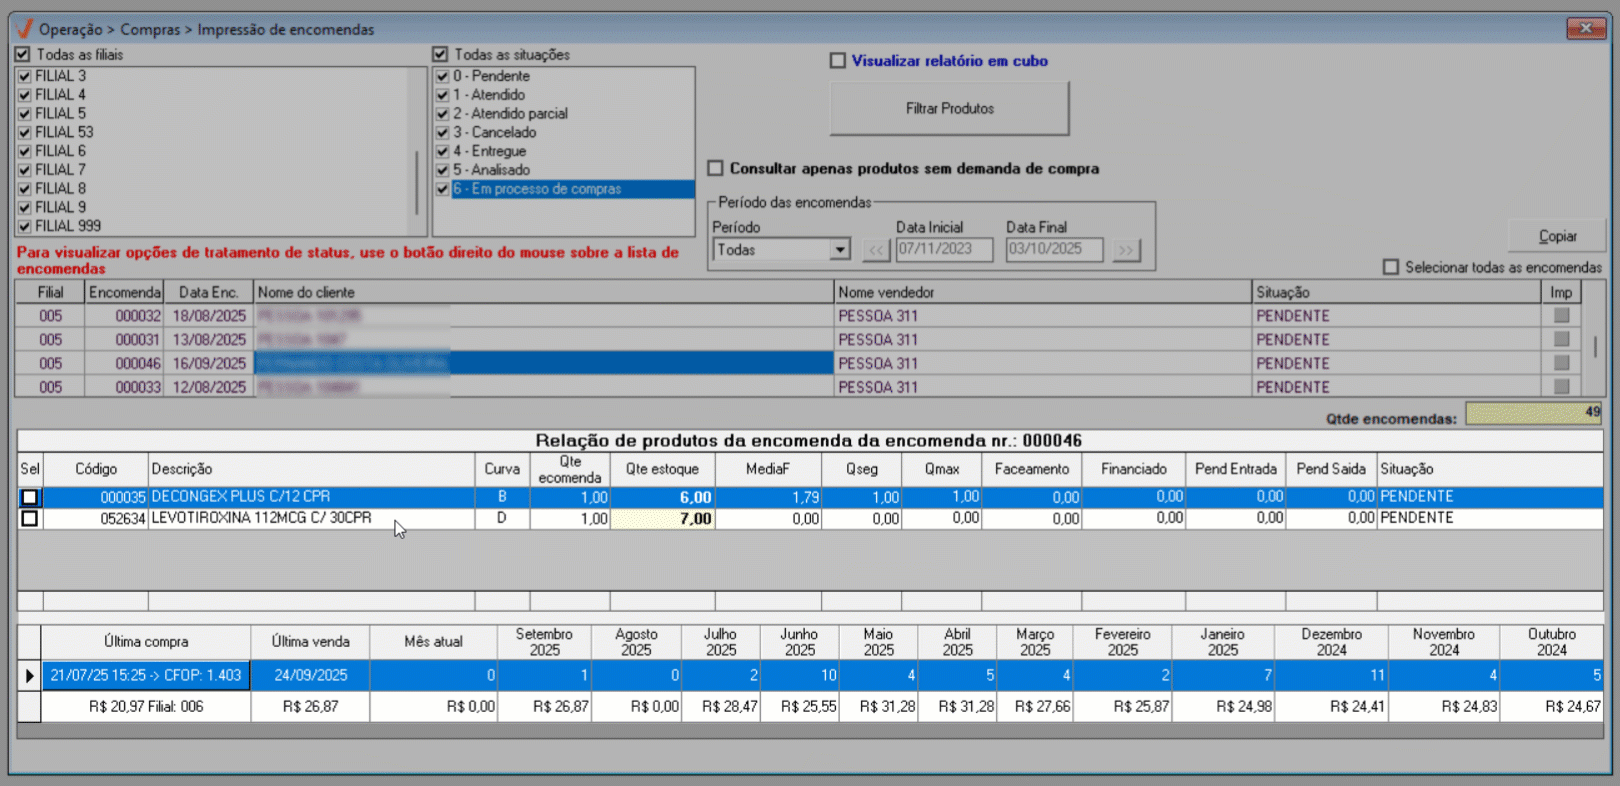Click the Data Inicial date field
This screenshot has height=786, width=1620.
click(943, 250)
